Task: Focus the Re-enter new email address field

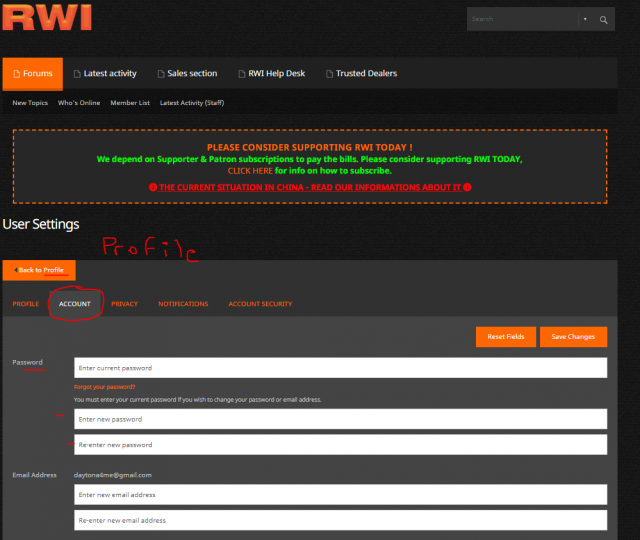Action: [x=340, y=520]
